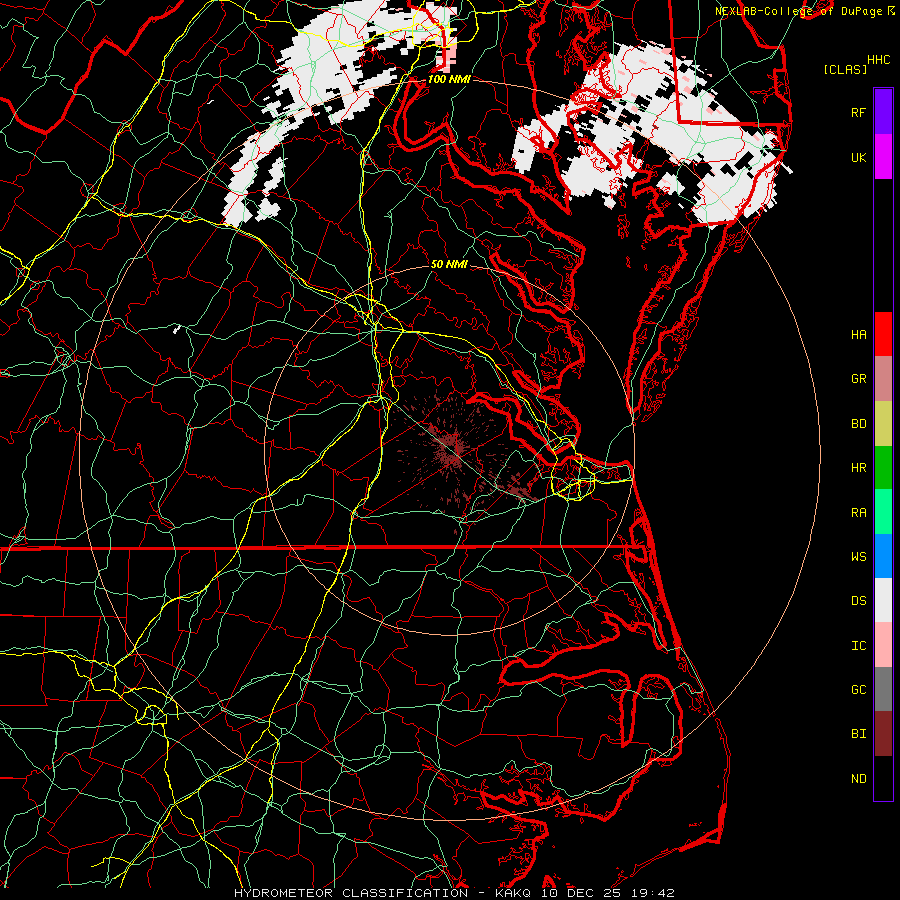Click the RA legend label
This screenshot has height=900, width=900.
[x=859, y=513]
